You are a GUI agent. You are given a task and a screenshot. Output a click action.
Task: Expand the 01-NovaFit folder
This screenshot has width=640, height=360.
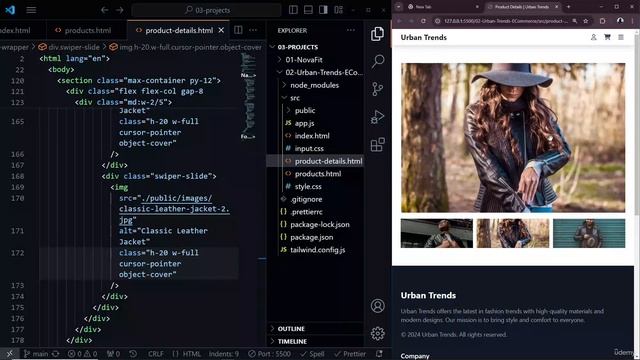click(303, 60)
